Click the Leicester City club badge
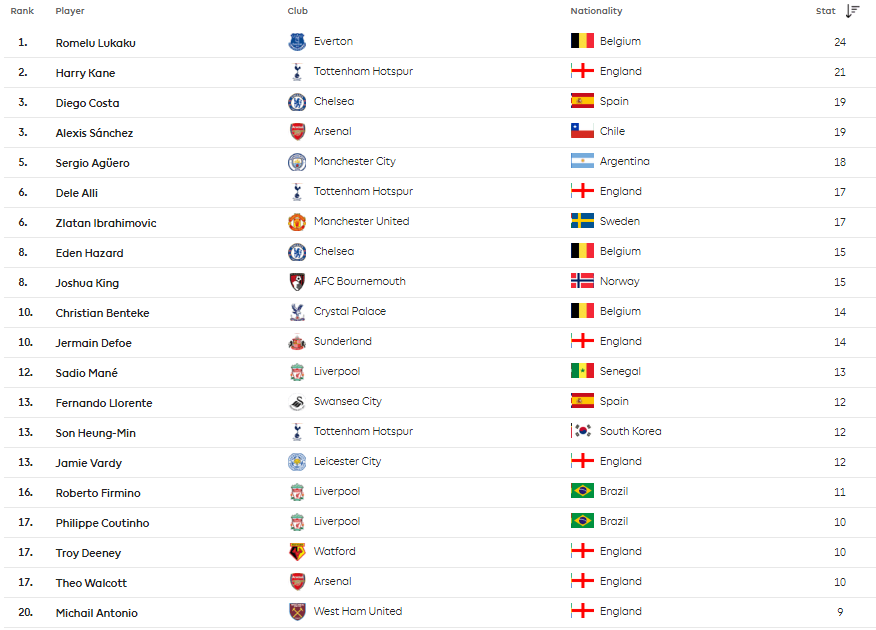The height and width of the screenshot is (630, 876). (x=297, y=462)
